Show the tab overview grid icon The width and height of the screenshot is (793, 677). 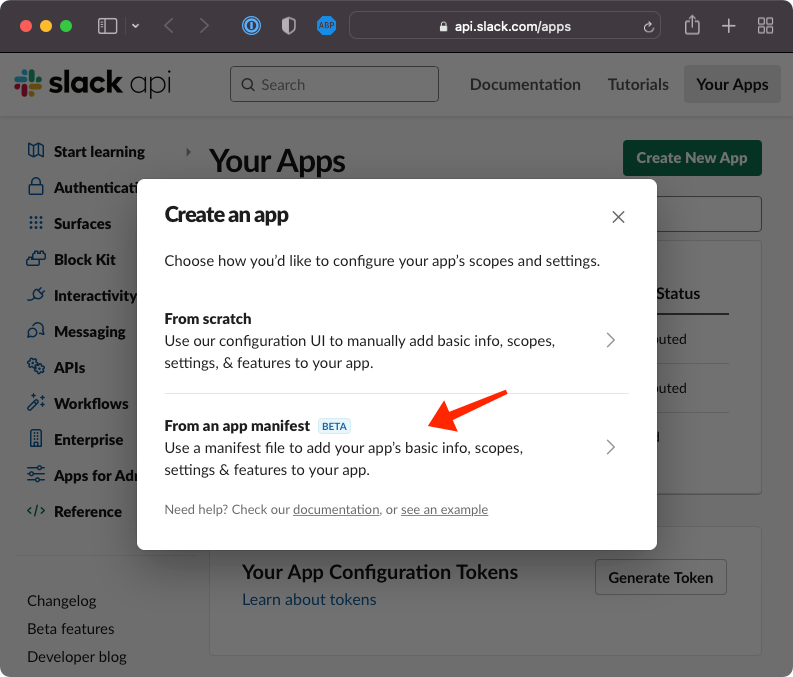765,26
